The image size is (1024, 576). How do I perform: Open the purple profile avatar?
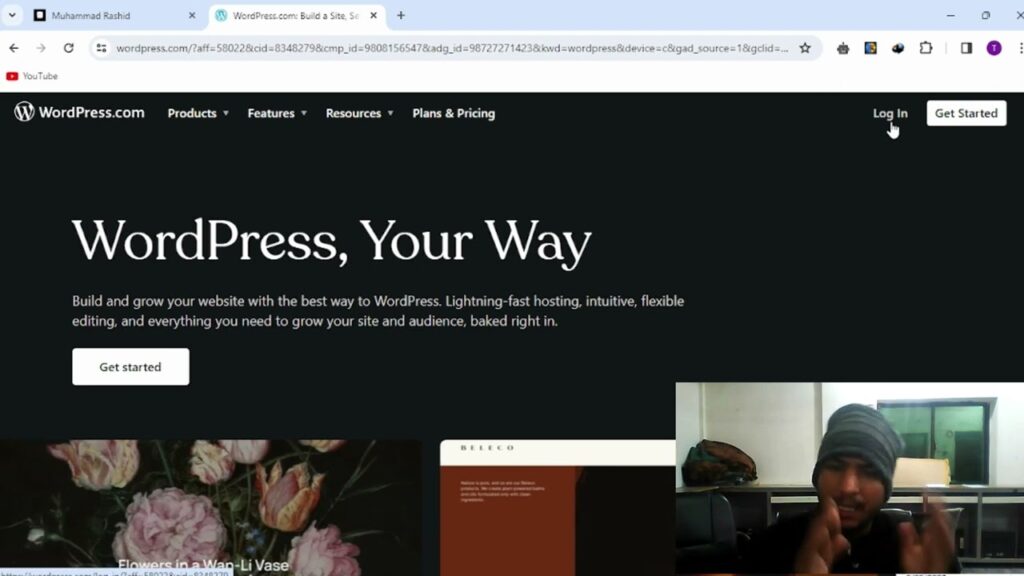[x=994, y=48]
